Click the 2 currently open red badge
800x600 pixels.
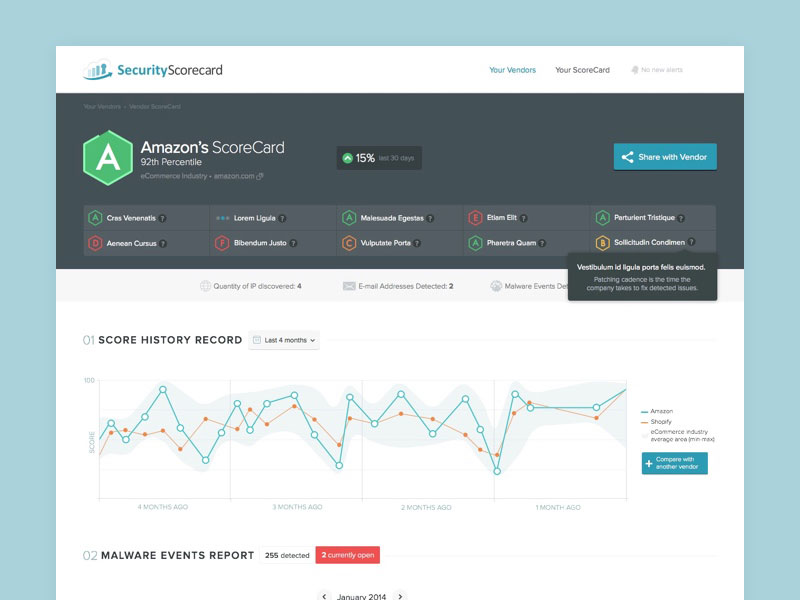pos(347,555)
